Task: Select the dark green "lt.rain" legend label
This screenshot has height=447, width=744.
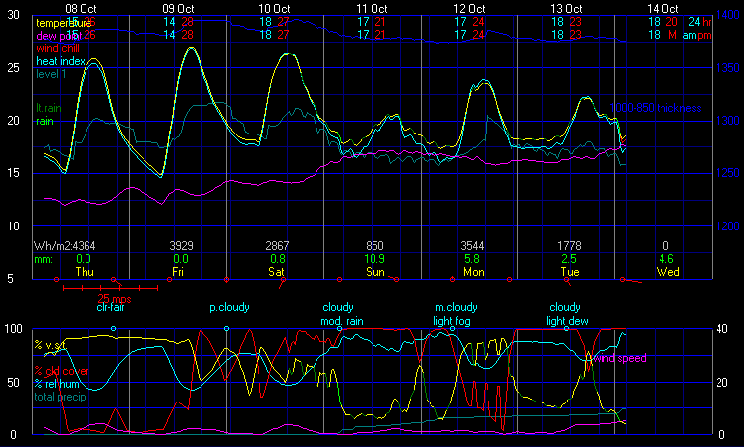Action: click(x=49, y=108)
